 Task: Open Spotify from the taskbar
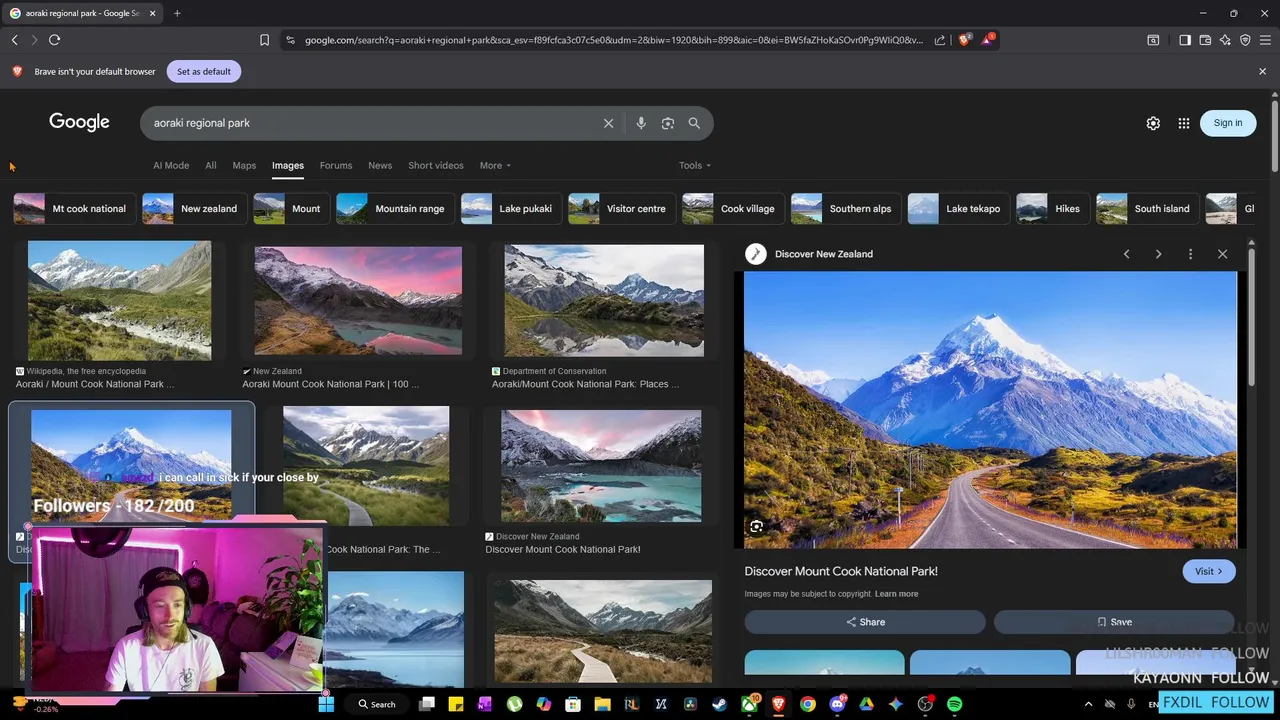954,704
